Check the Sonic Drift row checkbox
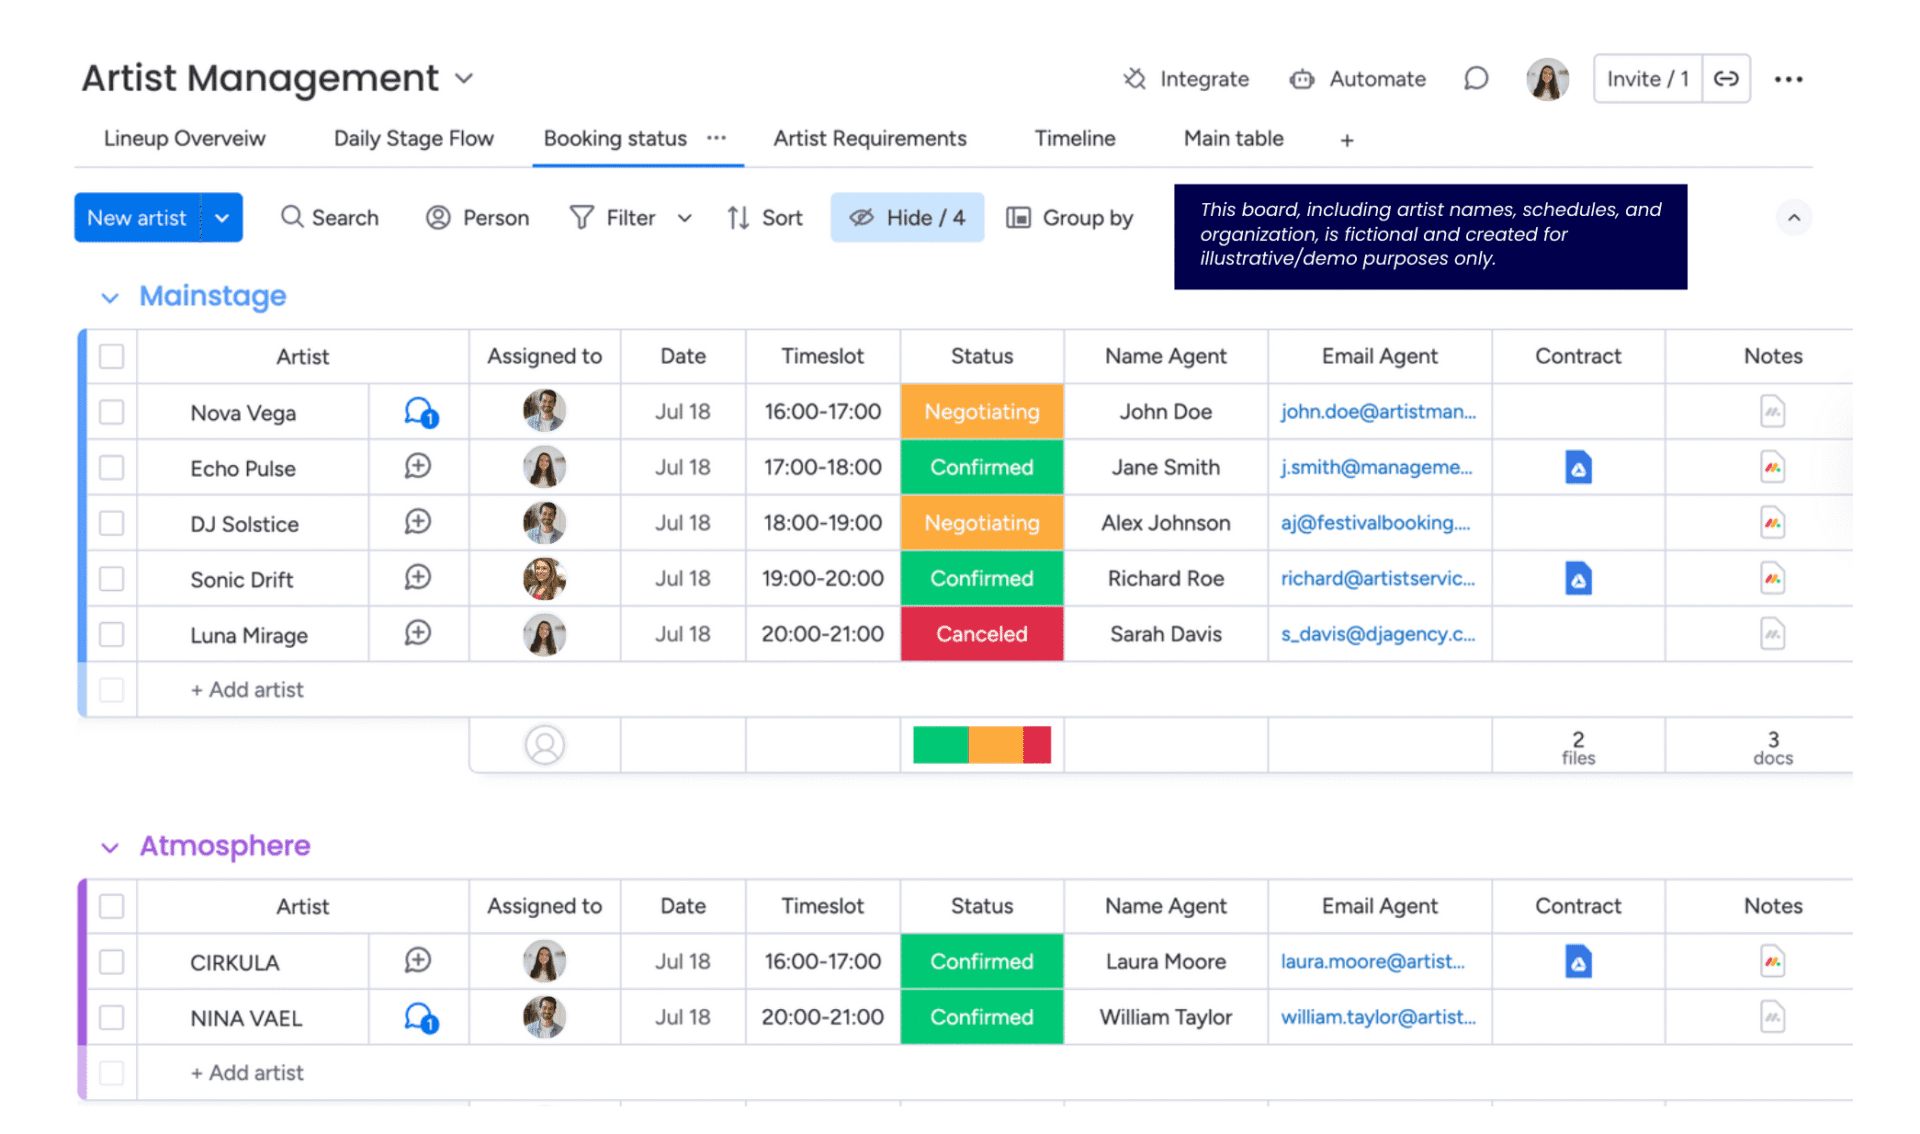The width and height of the screenshot is (1920, 1134). [112, 579]
